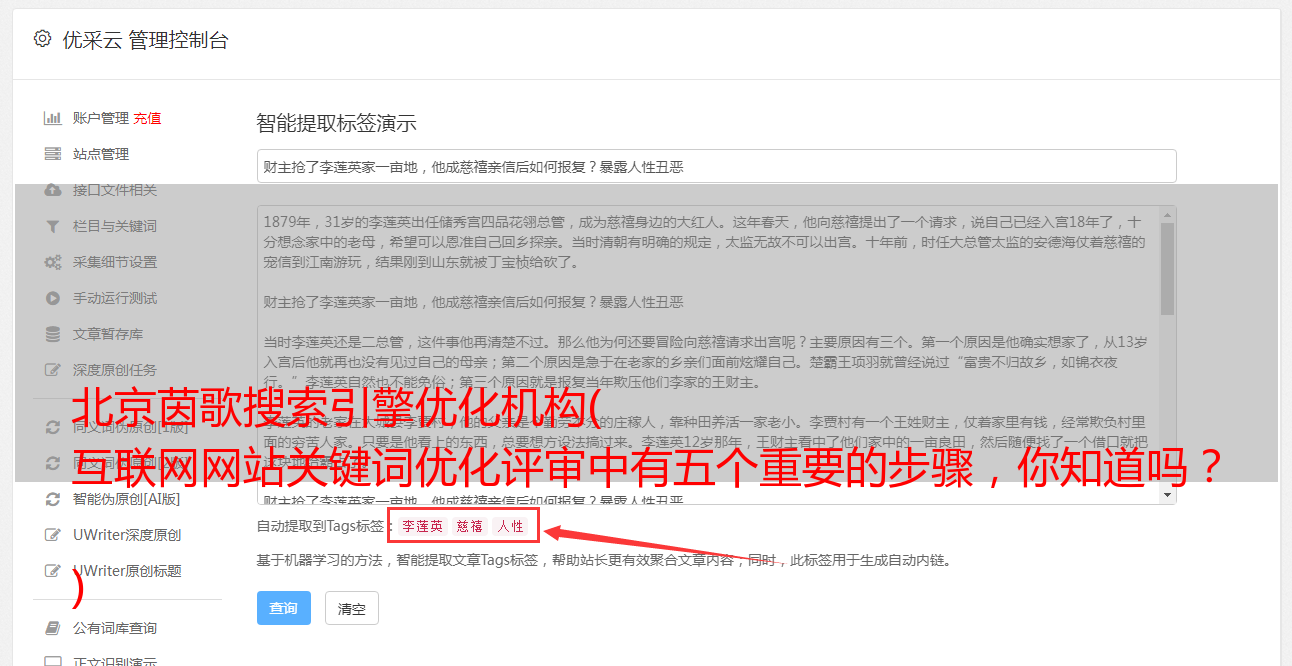
Task: Click the gears icon for 采集细节设置
Action: [53, 262]
